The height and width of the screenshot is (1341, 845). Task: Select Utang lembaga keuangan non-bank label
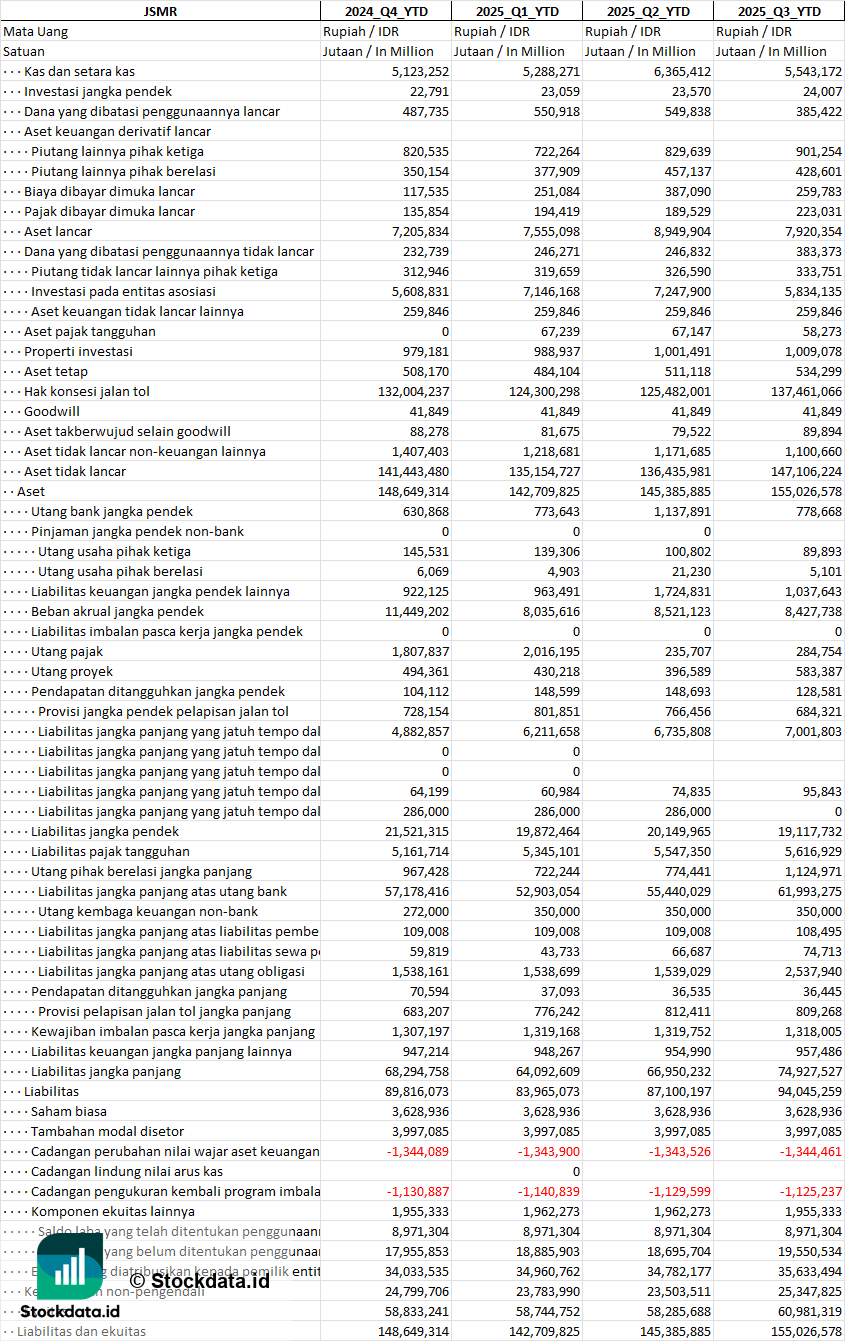point(148,911)
